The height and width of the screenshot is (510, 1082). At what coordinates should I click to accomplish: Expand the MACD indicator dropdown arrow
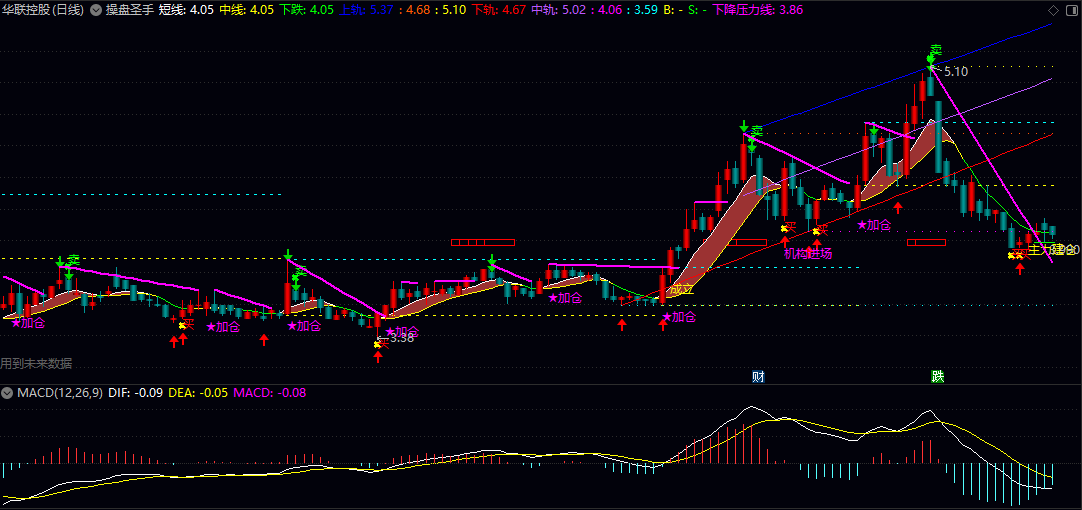click(8, 393)
